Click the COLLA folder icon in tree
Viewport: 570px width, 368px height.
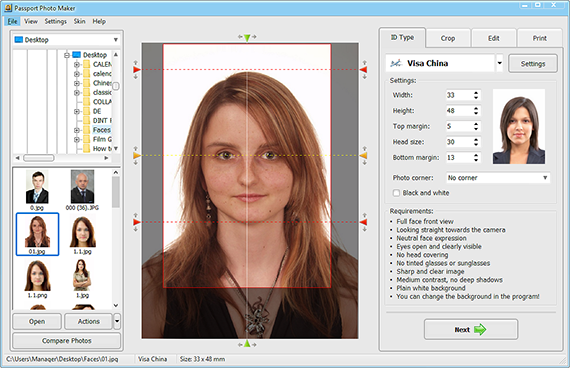(87, 102)
